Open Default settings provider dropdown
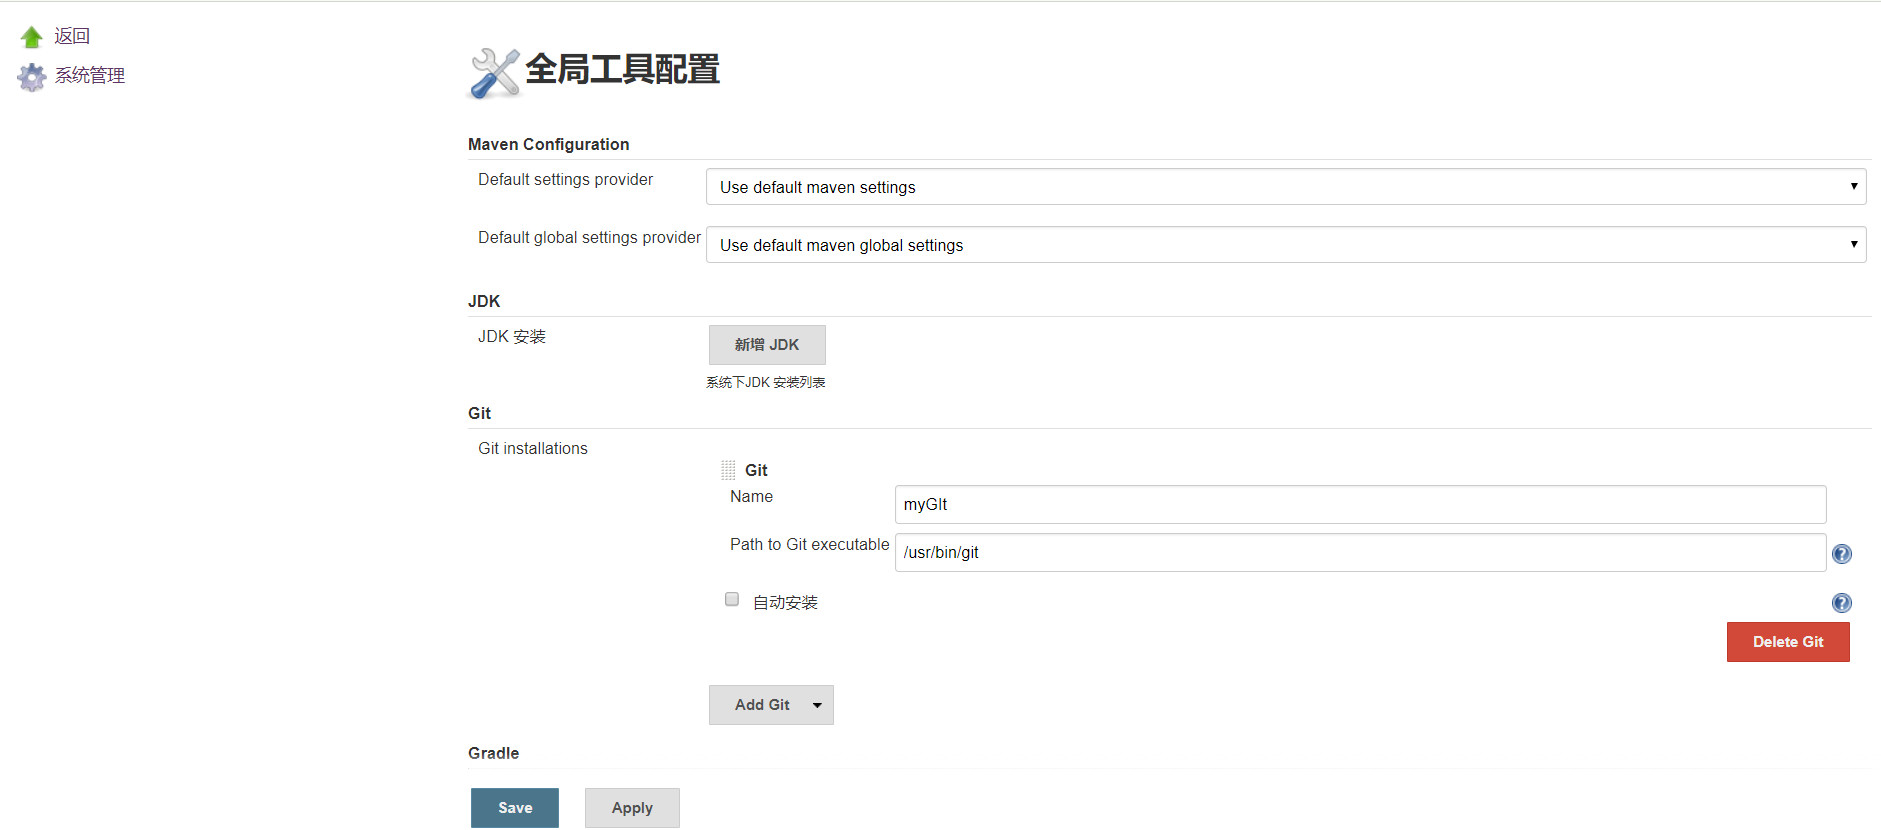 click(1286, 187)
